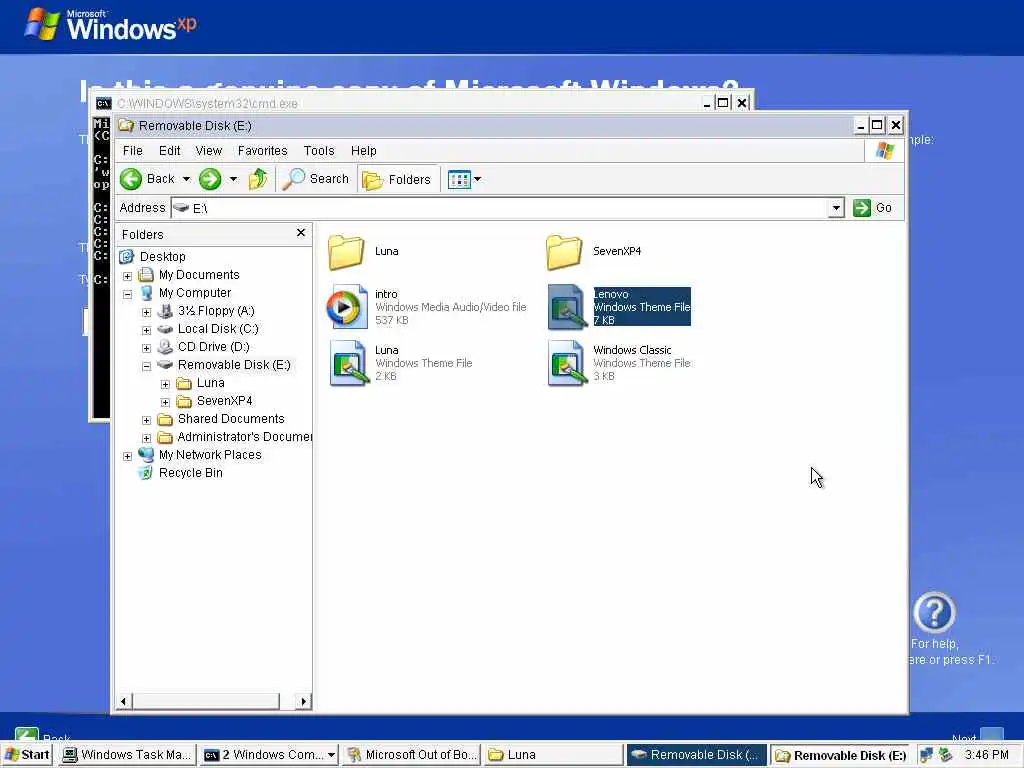Expand My Network Places node

click(127, 456)
